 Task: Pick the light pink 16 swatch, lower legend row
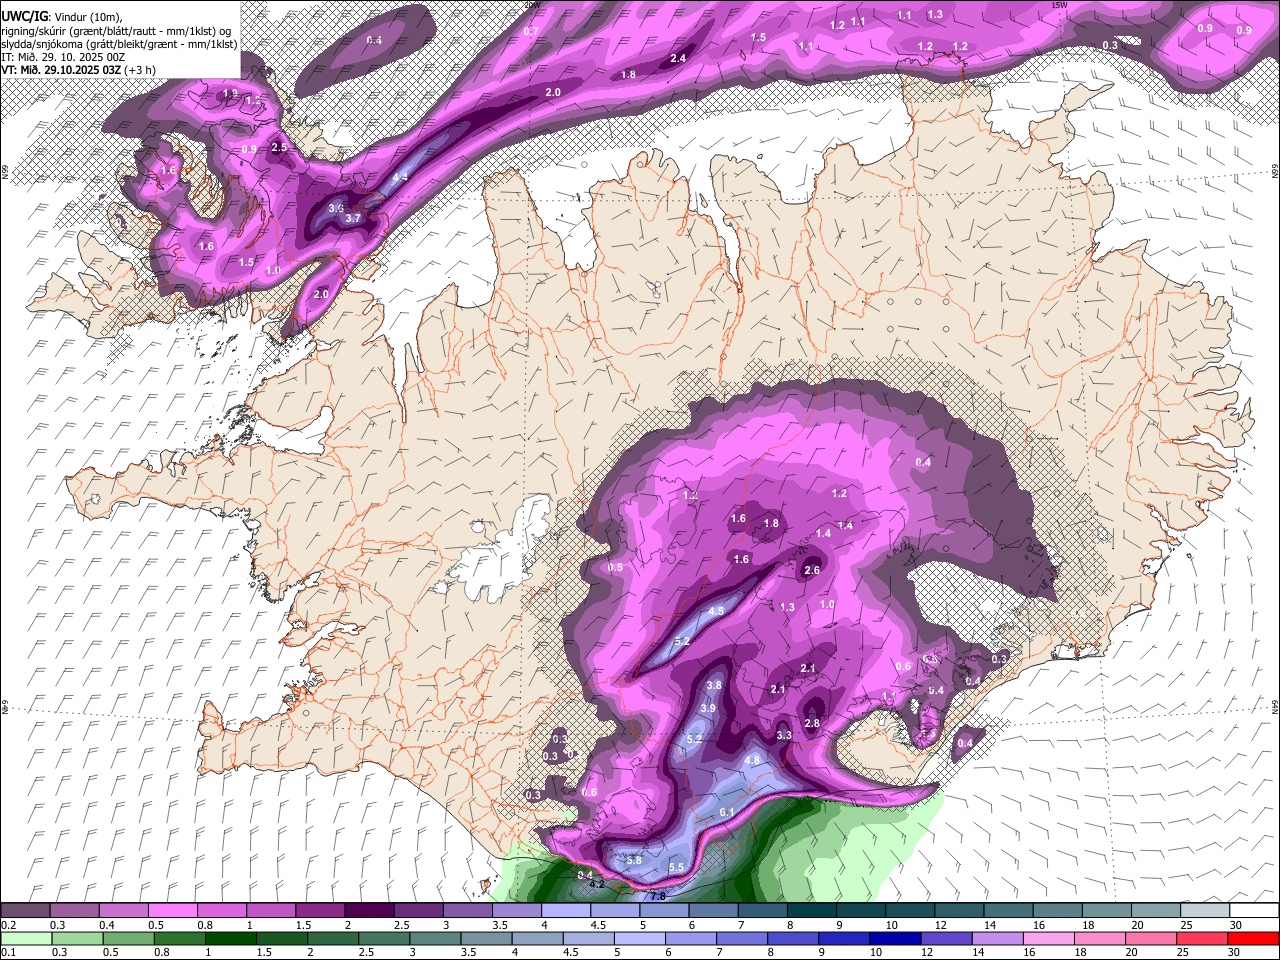pos(1050,937)
